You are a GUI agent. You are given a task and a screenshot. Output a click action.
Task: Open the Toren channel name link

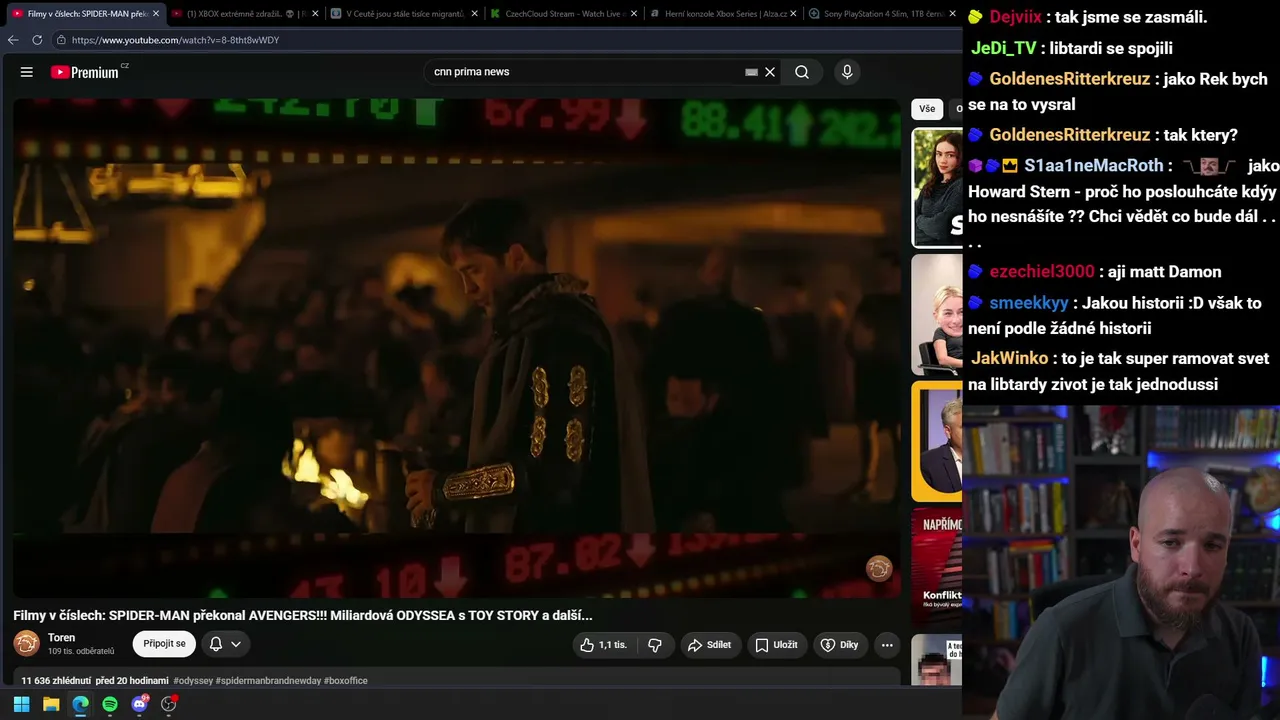(x=61, y=638)
